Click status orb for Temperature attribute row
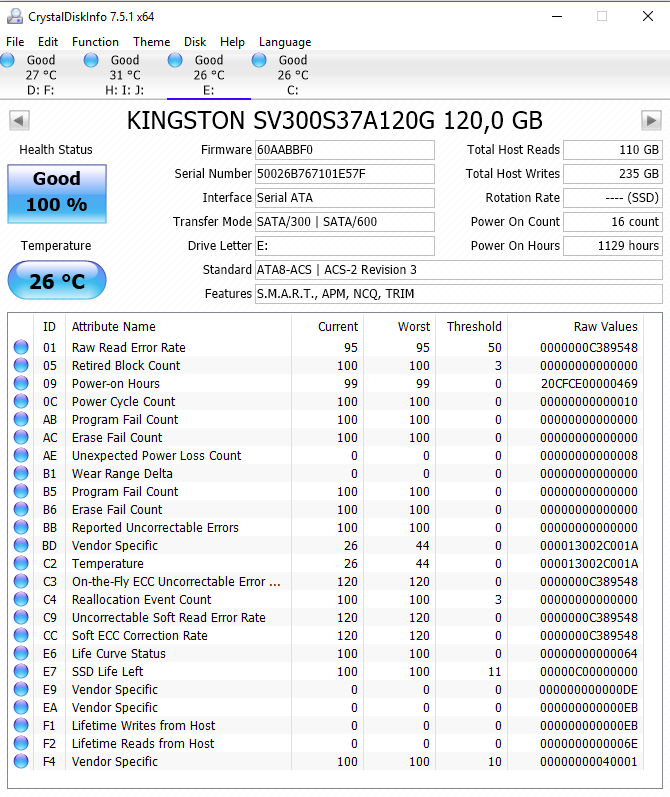The height and width of the screenshot is (797, 670). tap(21, 563)
